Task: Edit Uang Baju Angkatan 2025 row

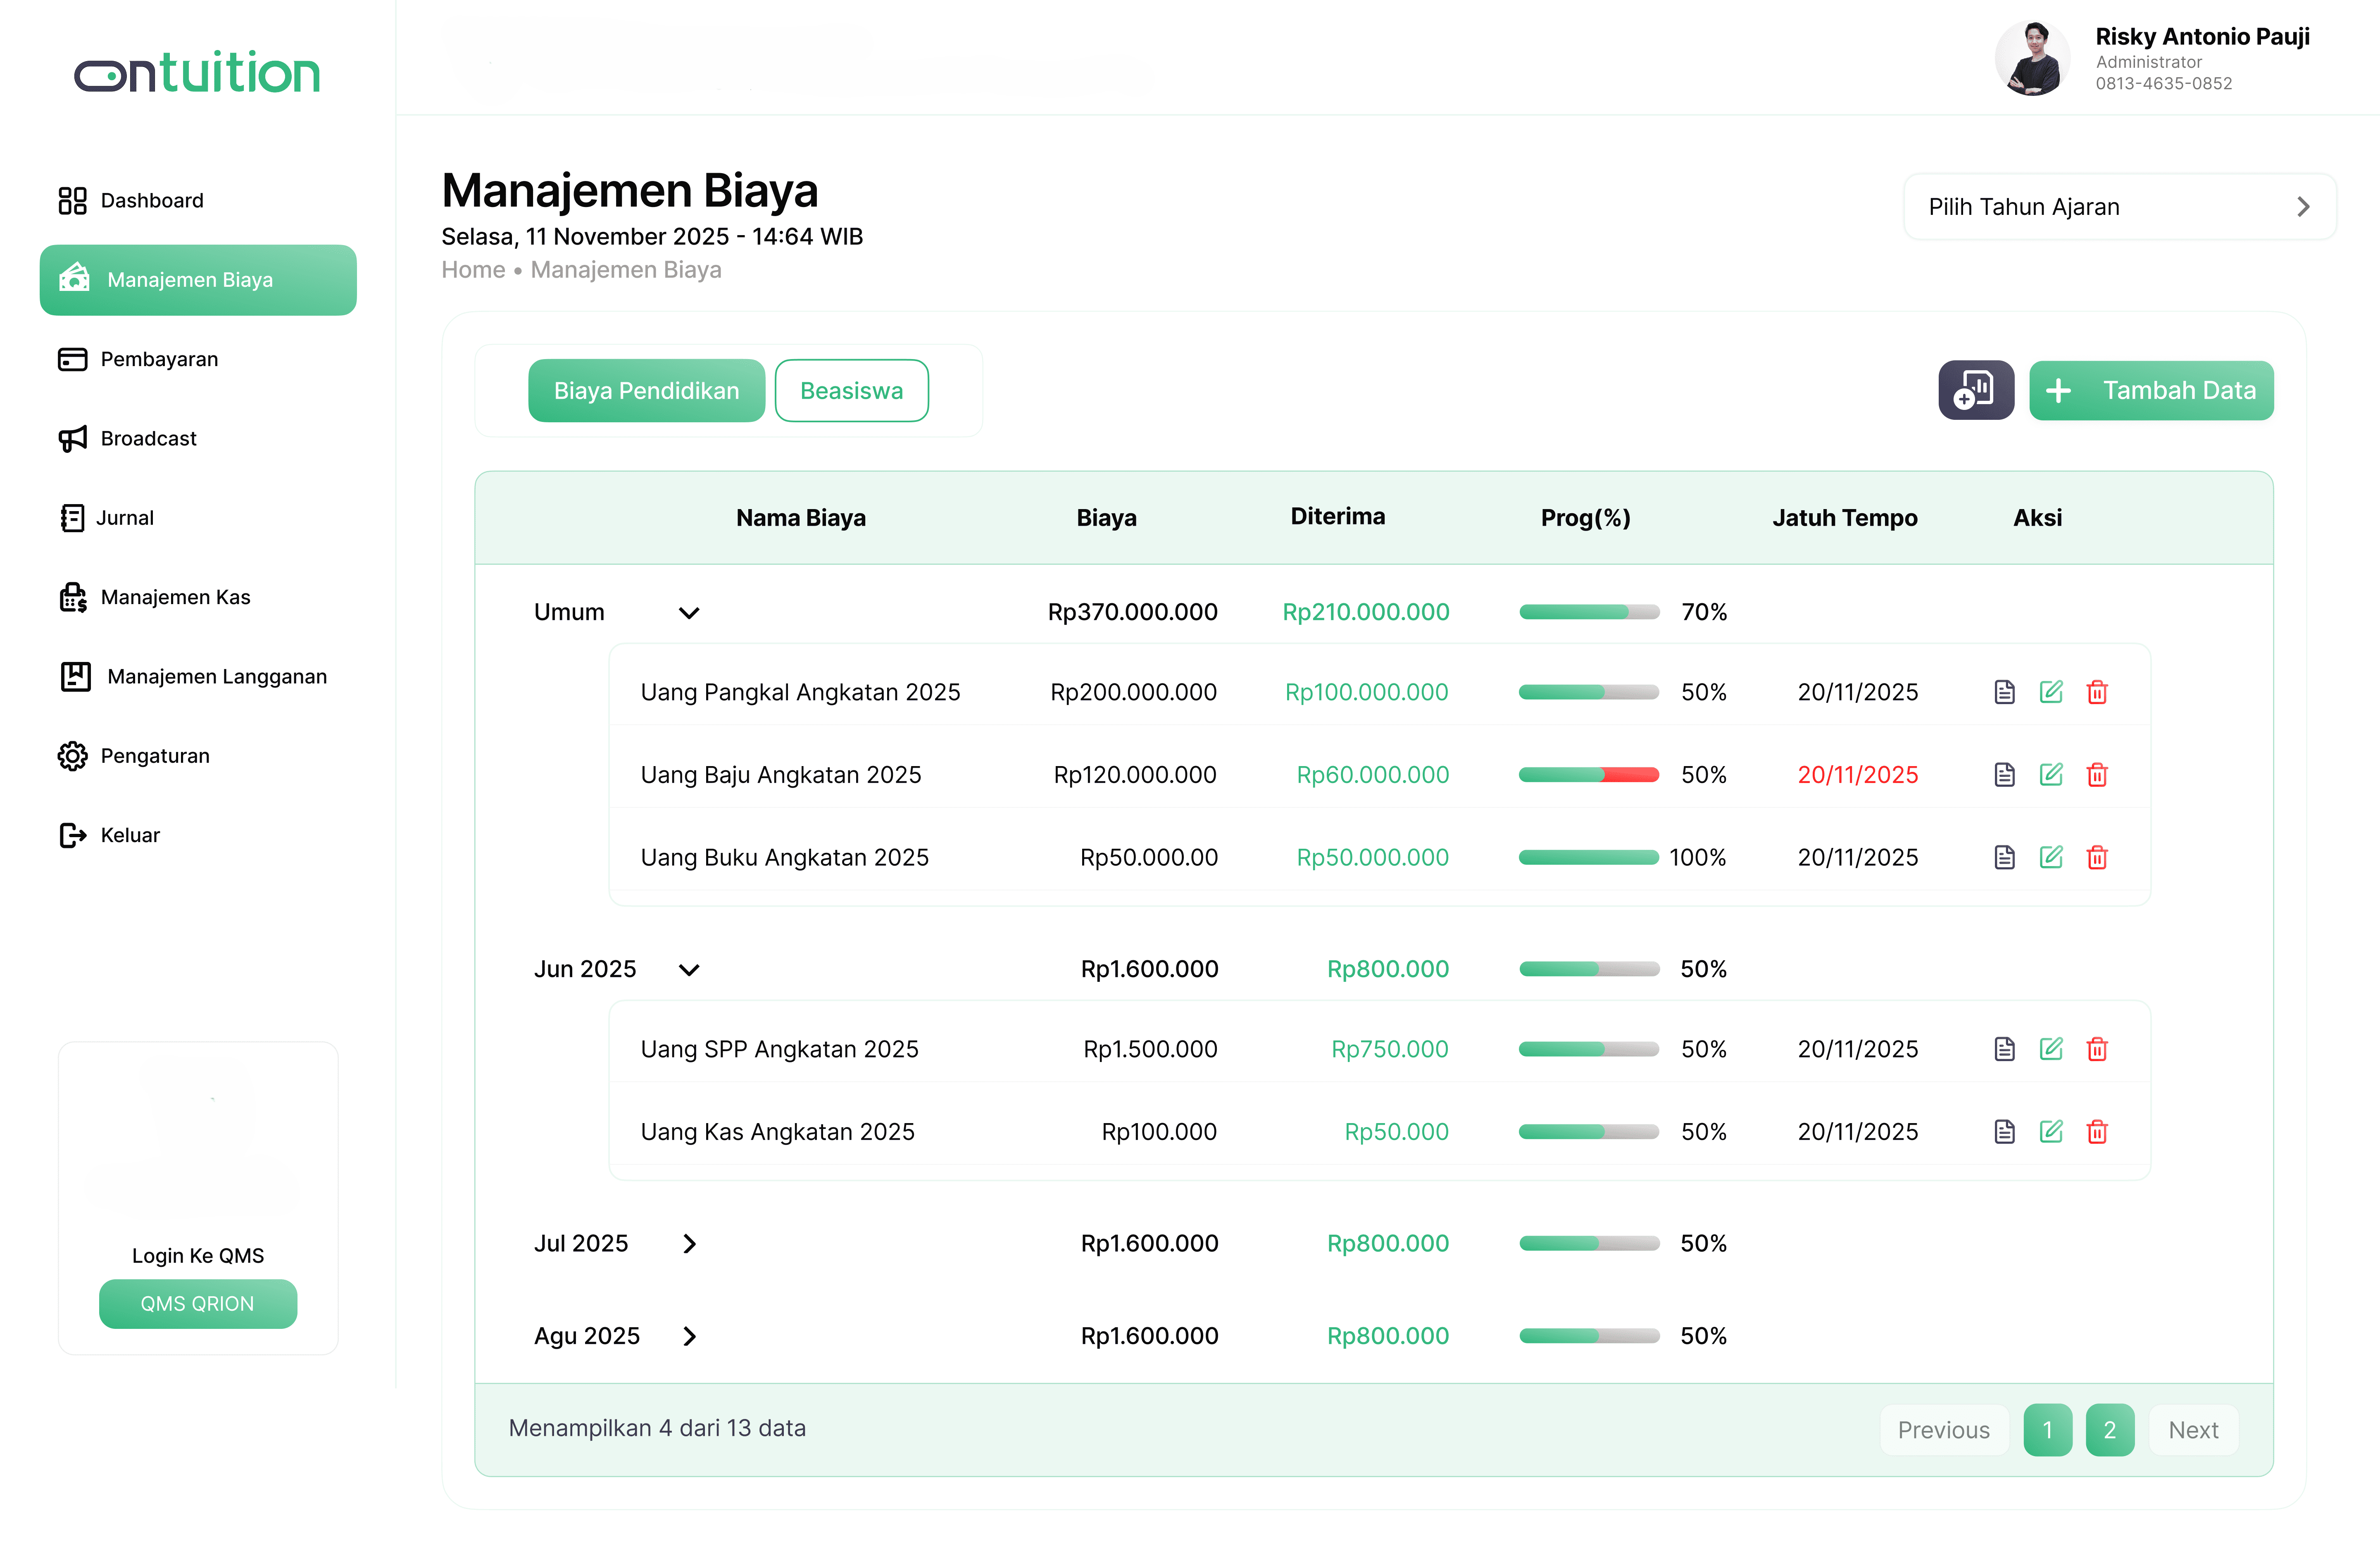Action: pos(2051,775)
